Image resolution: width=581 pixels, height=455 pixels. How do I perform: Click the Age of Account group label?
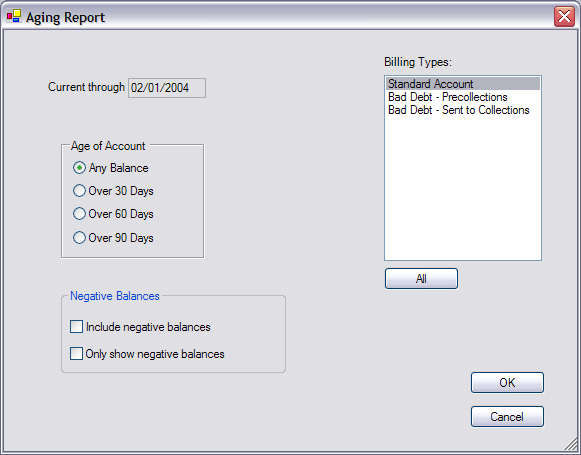tap(108, 146)
